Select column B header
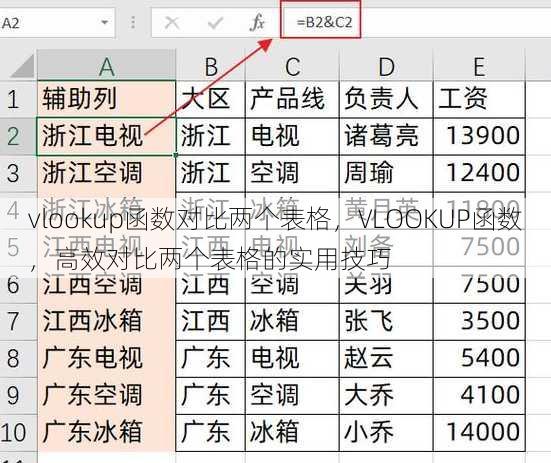 point(210,66)
